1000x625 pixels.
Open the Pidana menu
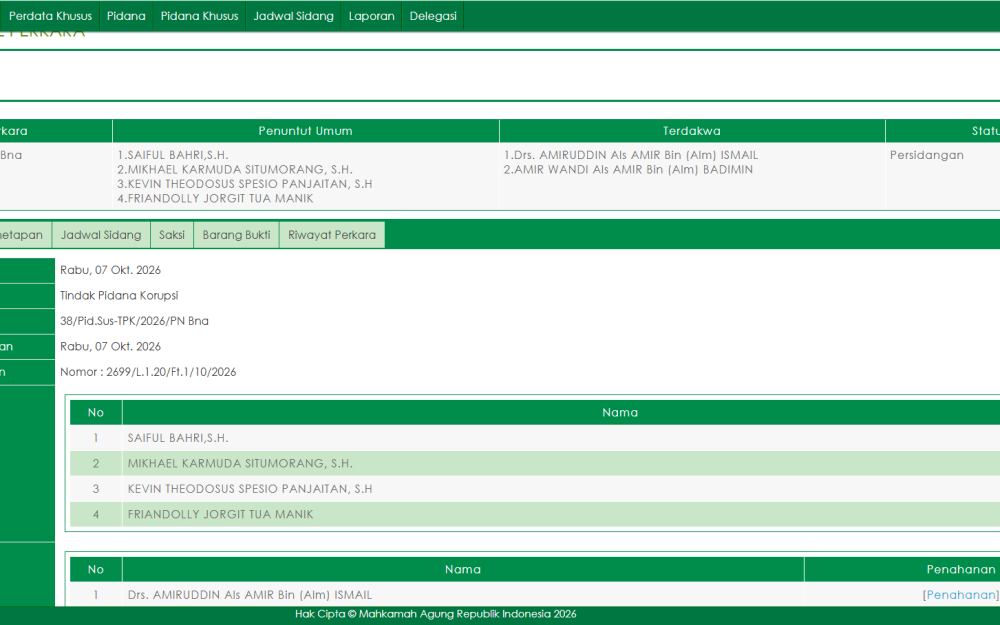pyautogui.click(x=126, y=16)
